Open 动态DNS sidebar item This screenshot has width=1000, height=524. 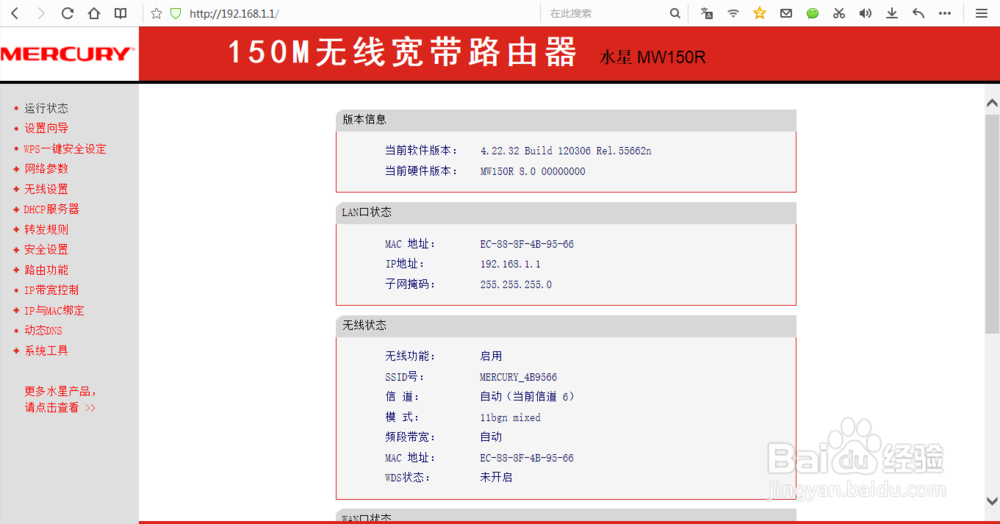click(x=43, y=330)
